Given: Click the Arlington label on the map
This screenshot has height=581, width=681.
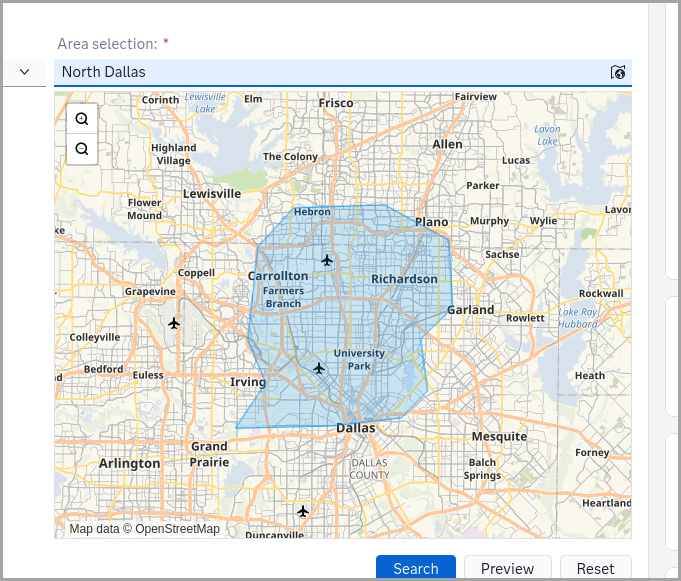Looking at the screenshot, I should click(x=129, y=463).
